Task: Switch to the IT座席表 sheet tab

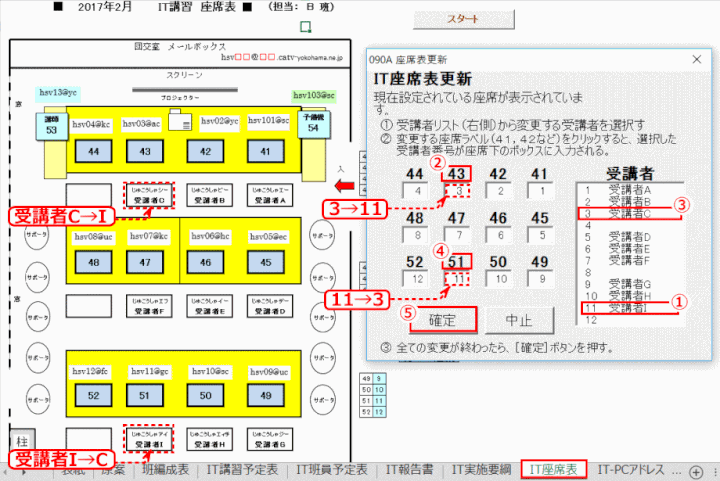Action: click(x=554, y=470)
